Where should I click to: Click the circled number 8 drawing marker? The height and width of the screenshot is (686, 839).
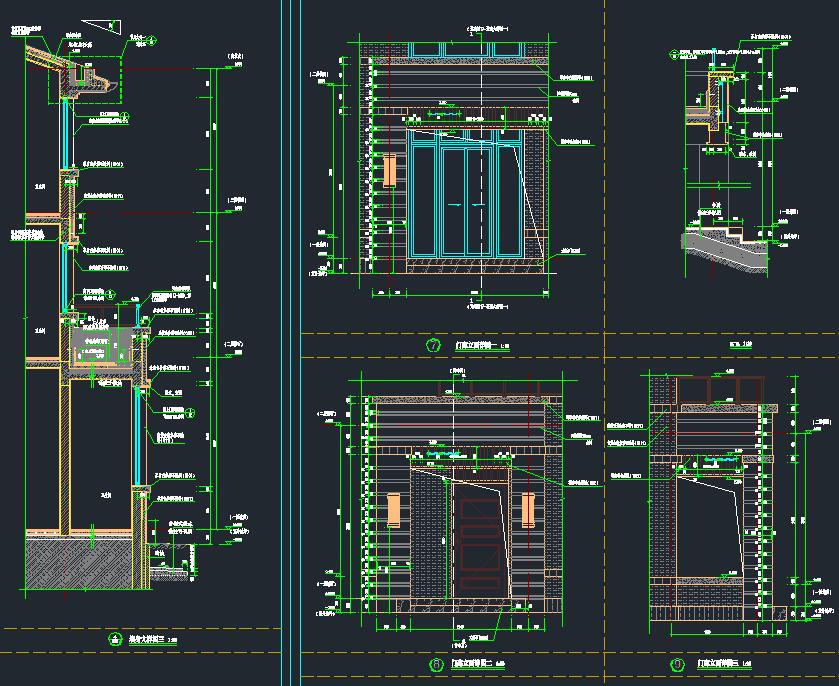point(435,664)
